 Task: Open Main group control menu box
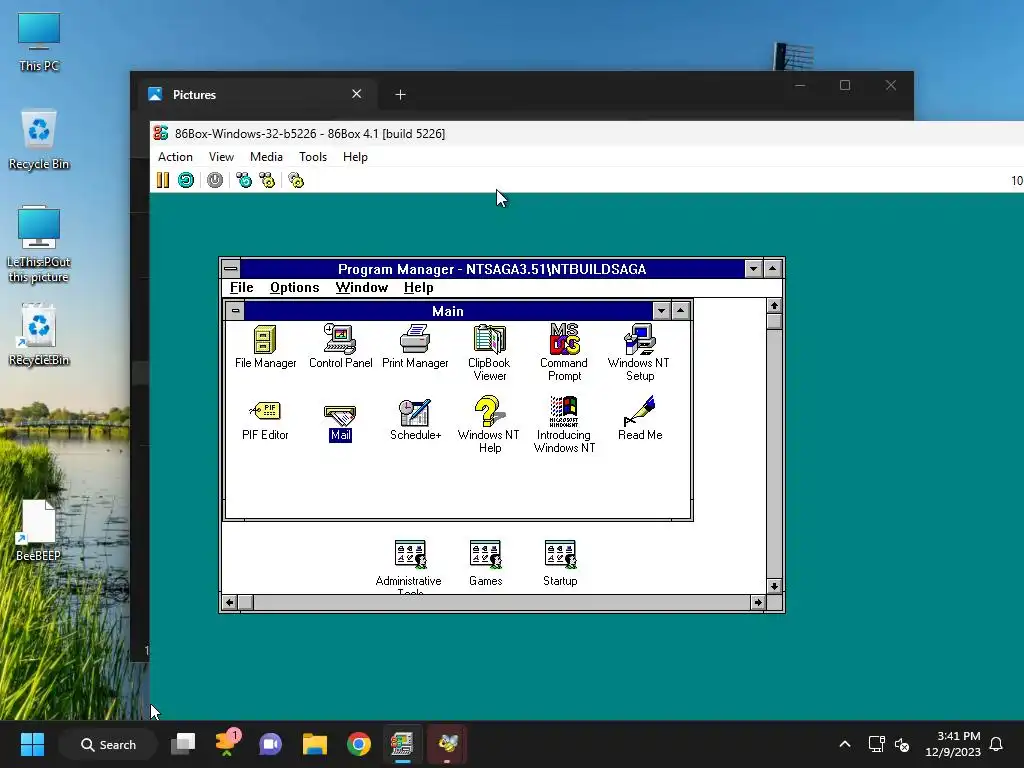(235, 311)
